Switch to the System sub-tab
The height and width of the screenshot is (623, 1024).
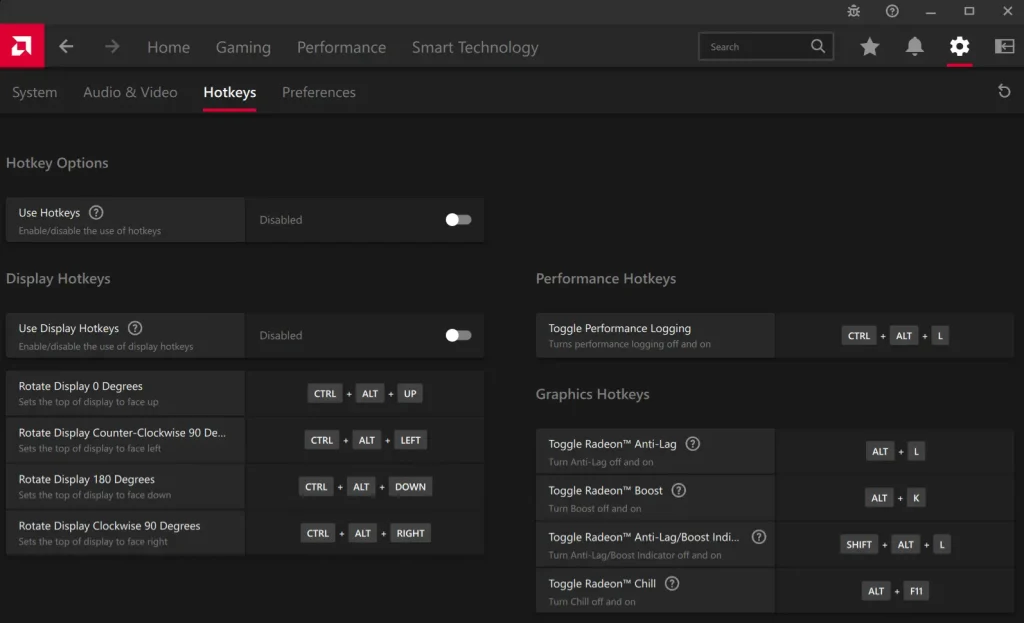35,92
